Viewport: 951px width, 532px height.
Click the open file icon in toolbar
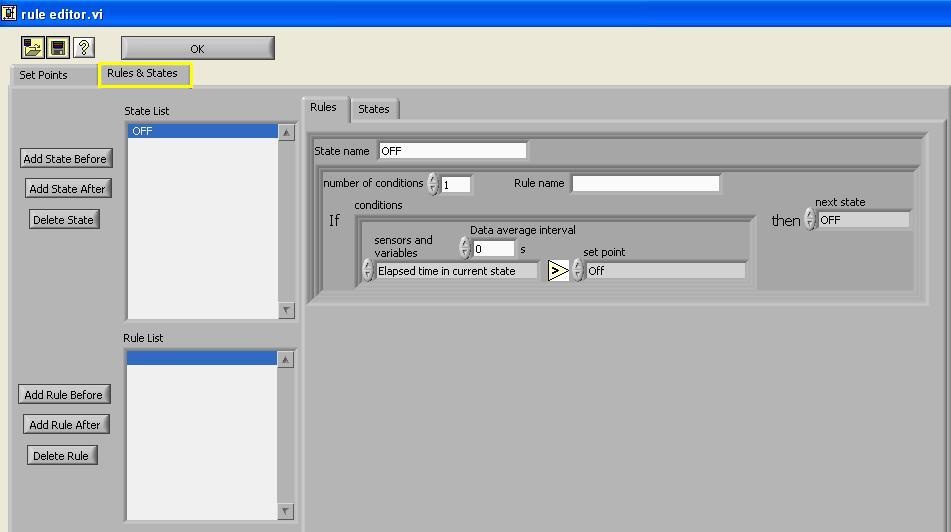coord(33,47)
